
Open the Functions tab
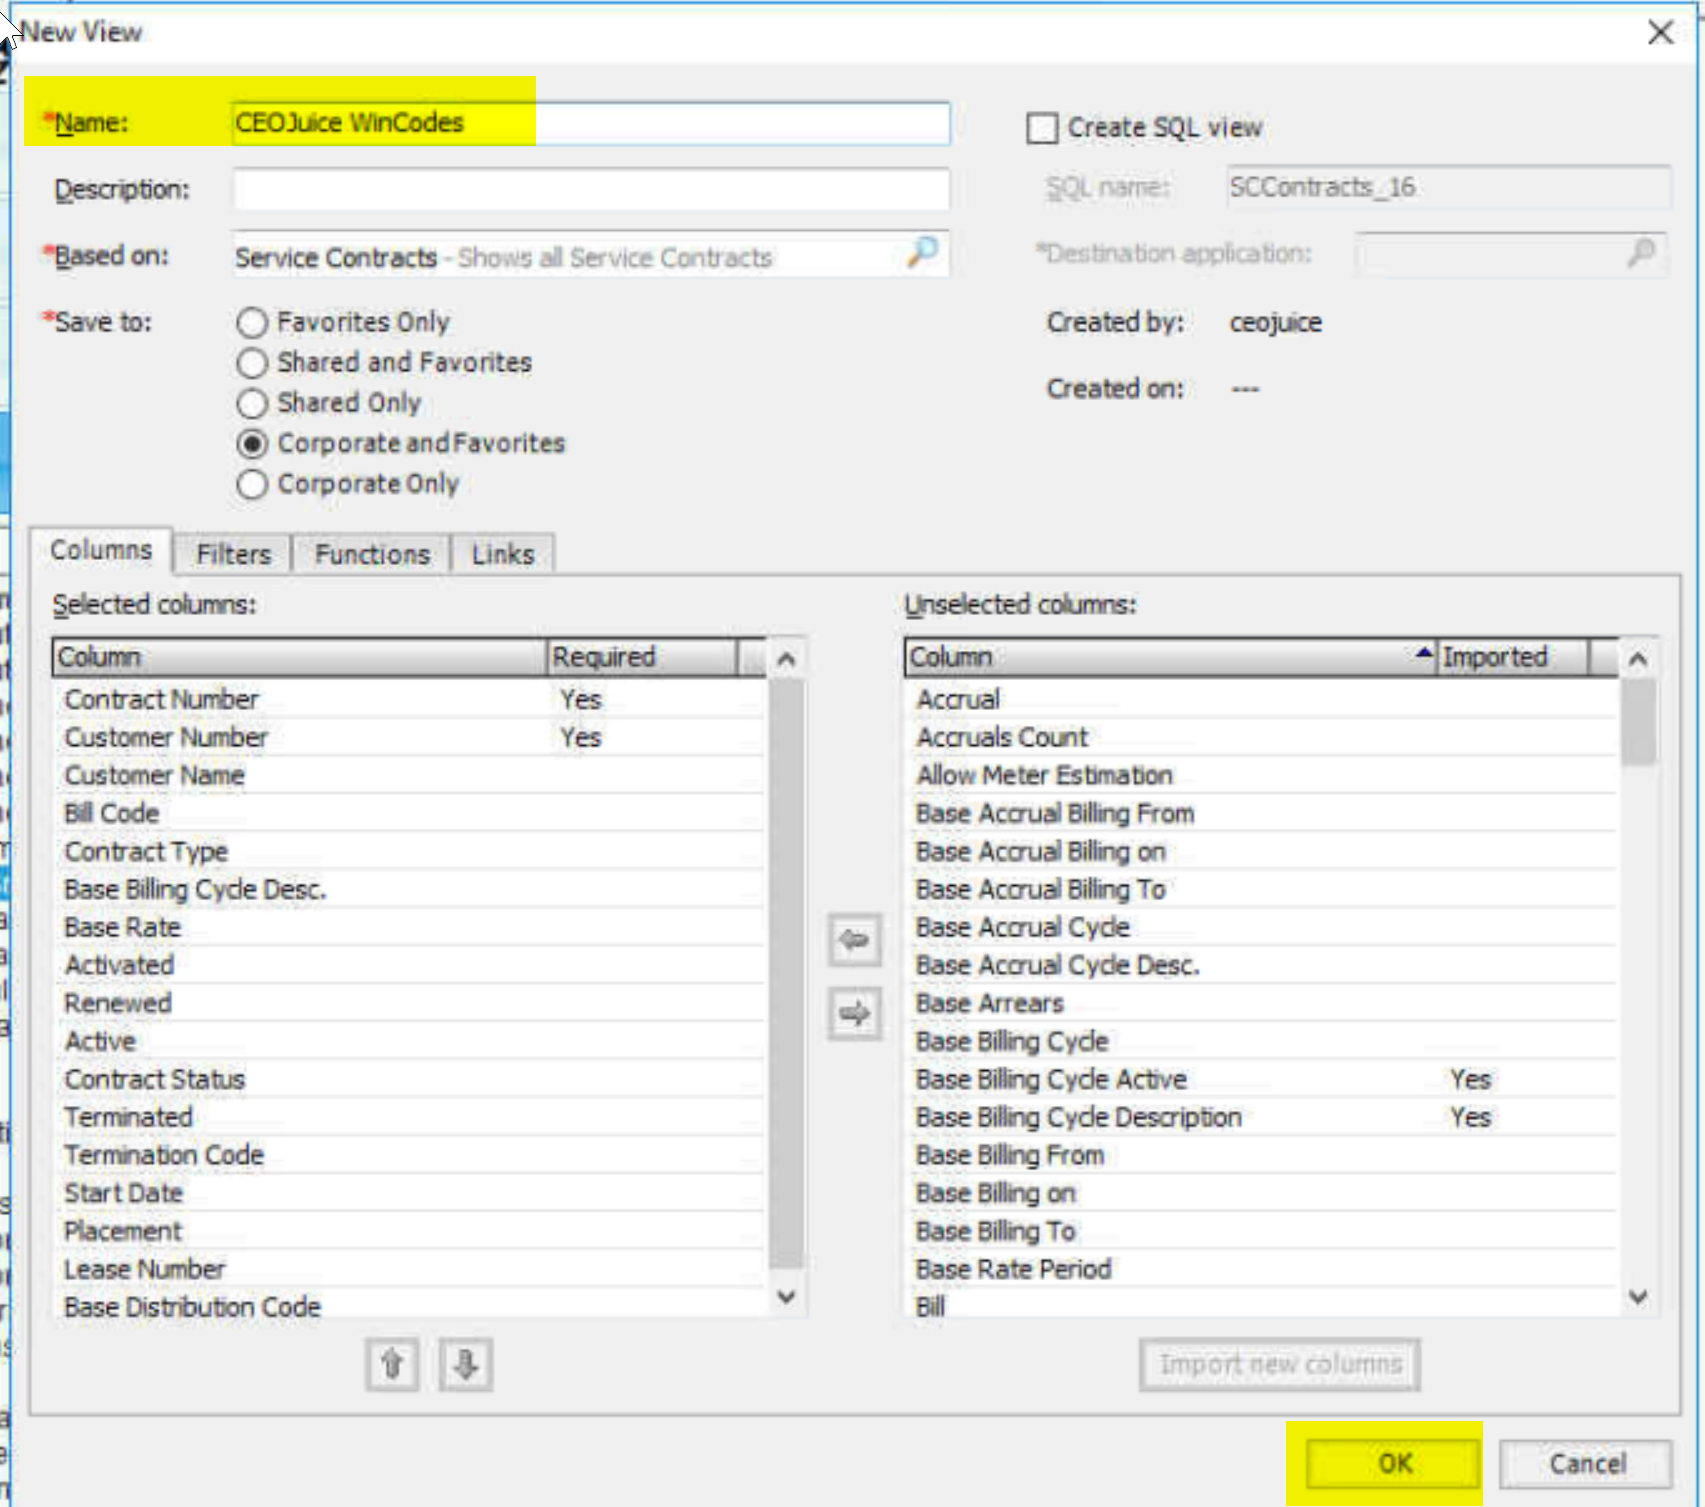[372, 554]
